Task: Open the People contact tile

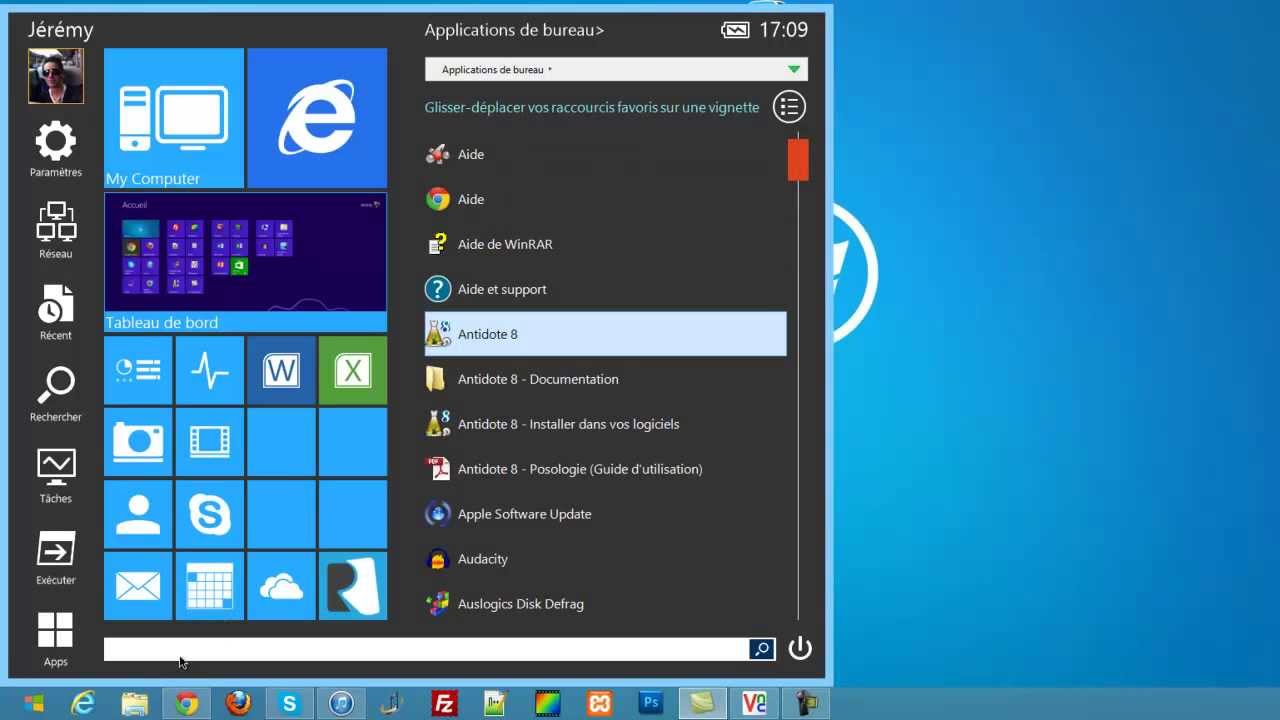Action: point(138,514)
